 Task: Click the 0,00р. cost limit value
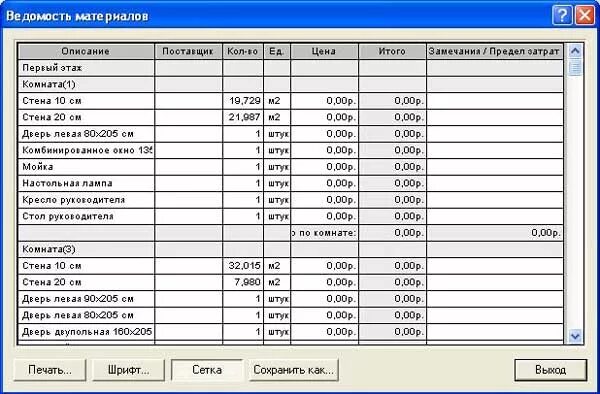(546, 233)
